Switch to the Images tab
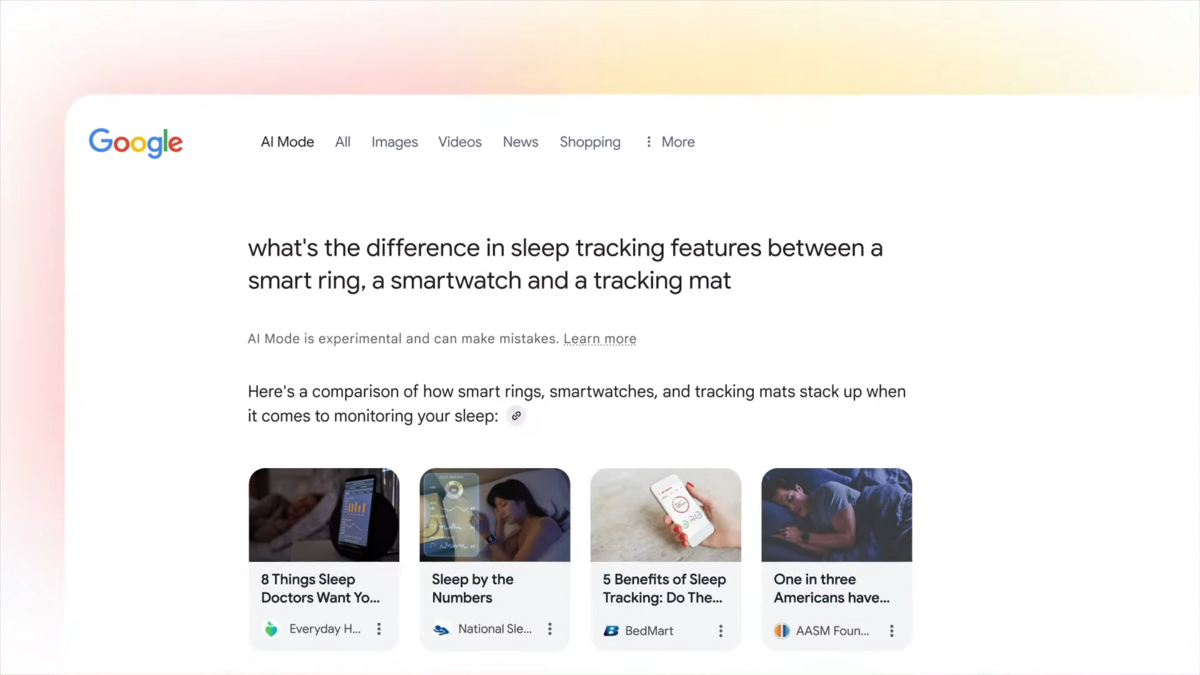 pos(394,141)
